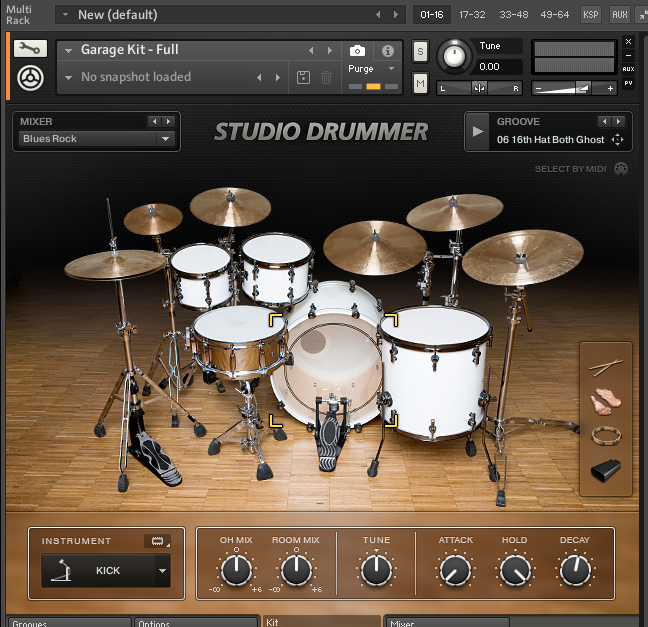Select the china cymbal

523,257
